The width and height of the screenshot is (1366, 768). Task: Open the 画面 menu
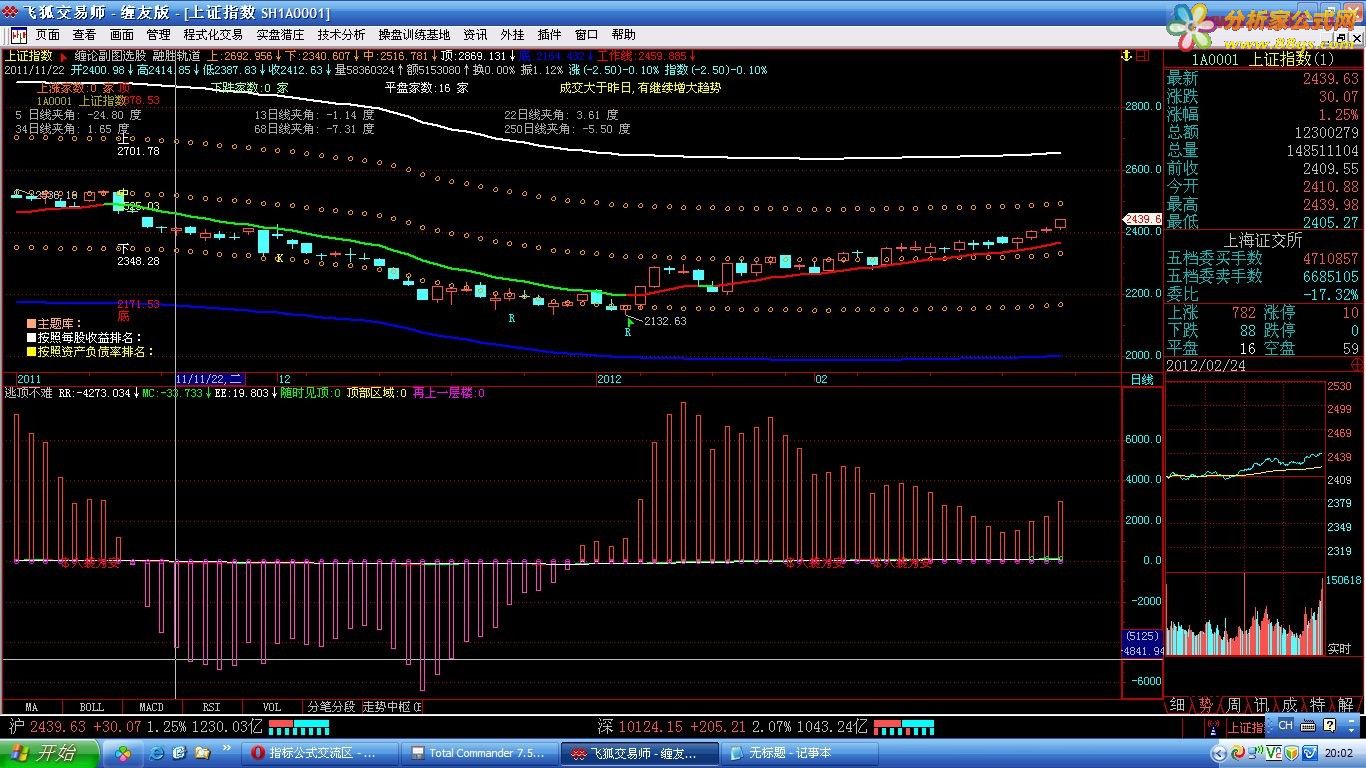pos(121,34)
